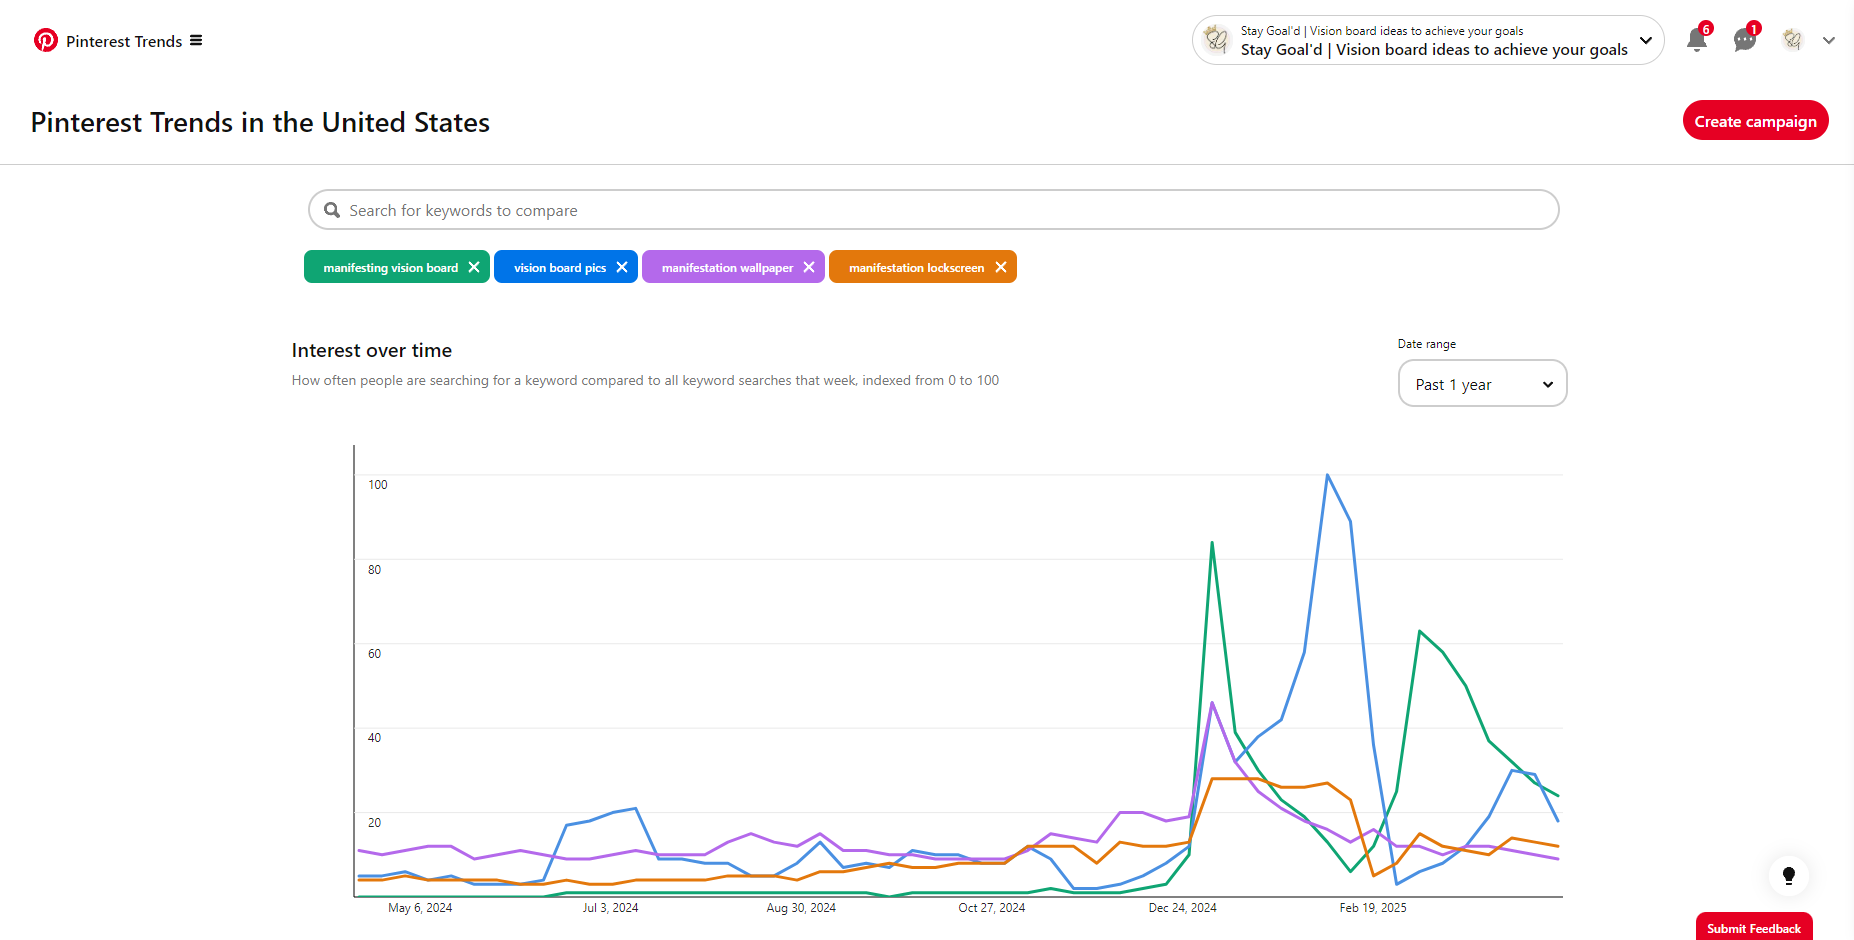Screen dimensions: 1854x940
Task: Remove the vision board pics keyword
Action: (x=622, y=267)
